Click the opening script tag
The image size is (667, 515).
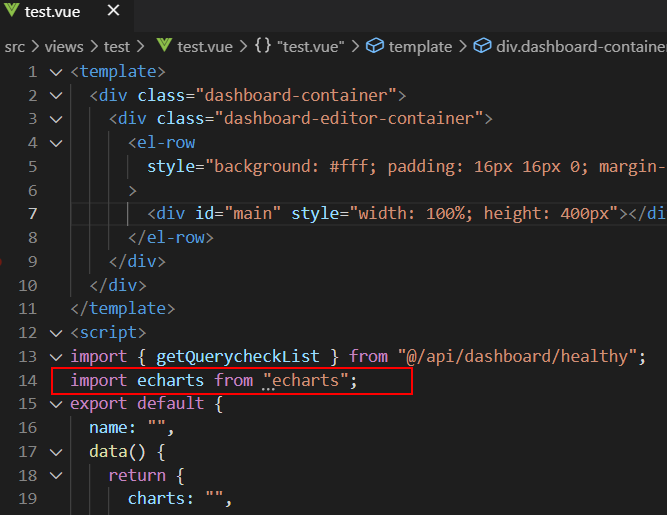click(108, 332)
